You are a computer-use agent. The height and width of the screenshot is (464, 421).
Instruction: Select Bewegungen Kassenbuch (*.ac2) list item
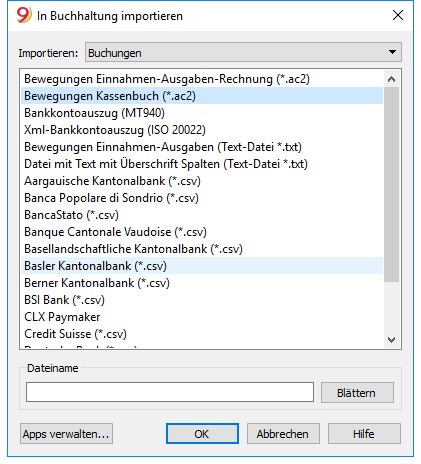[x=202, y=96]
